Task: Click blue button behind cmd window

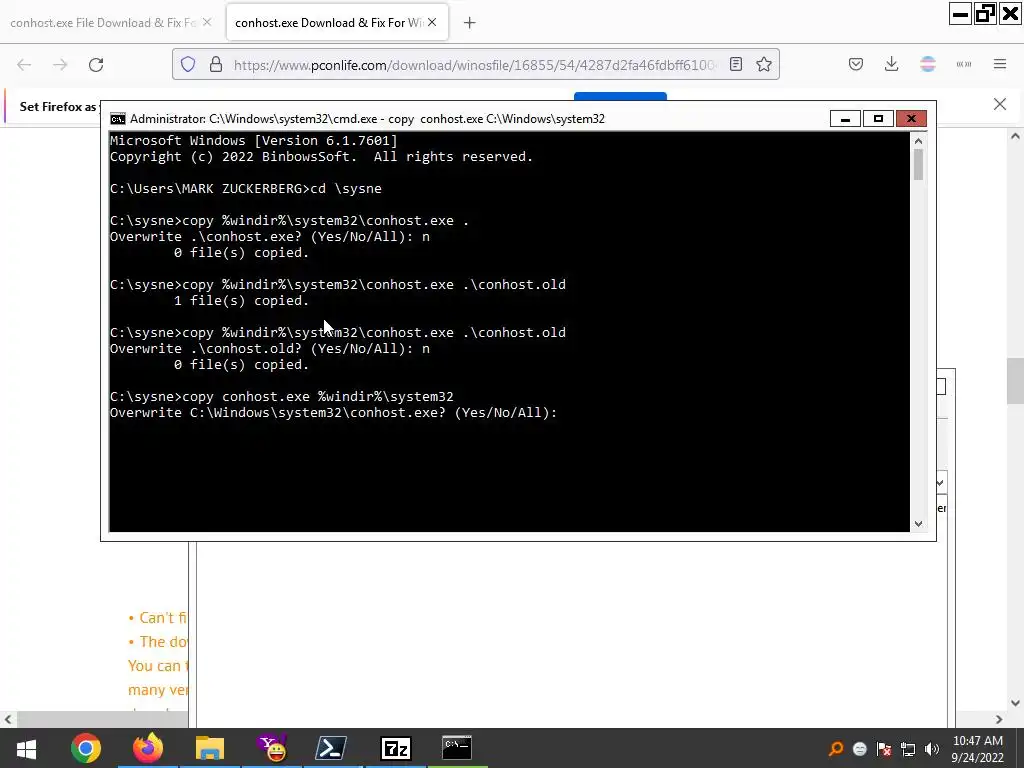Action: [620, 96]
